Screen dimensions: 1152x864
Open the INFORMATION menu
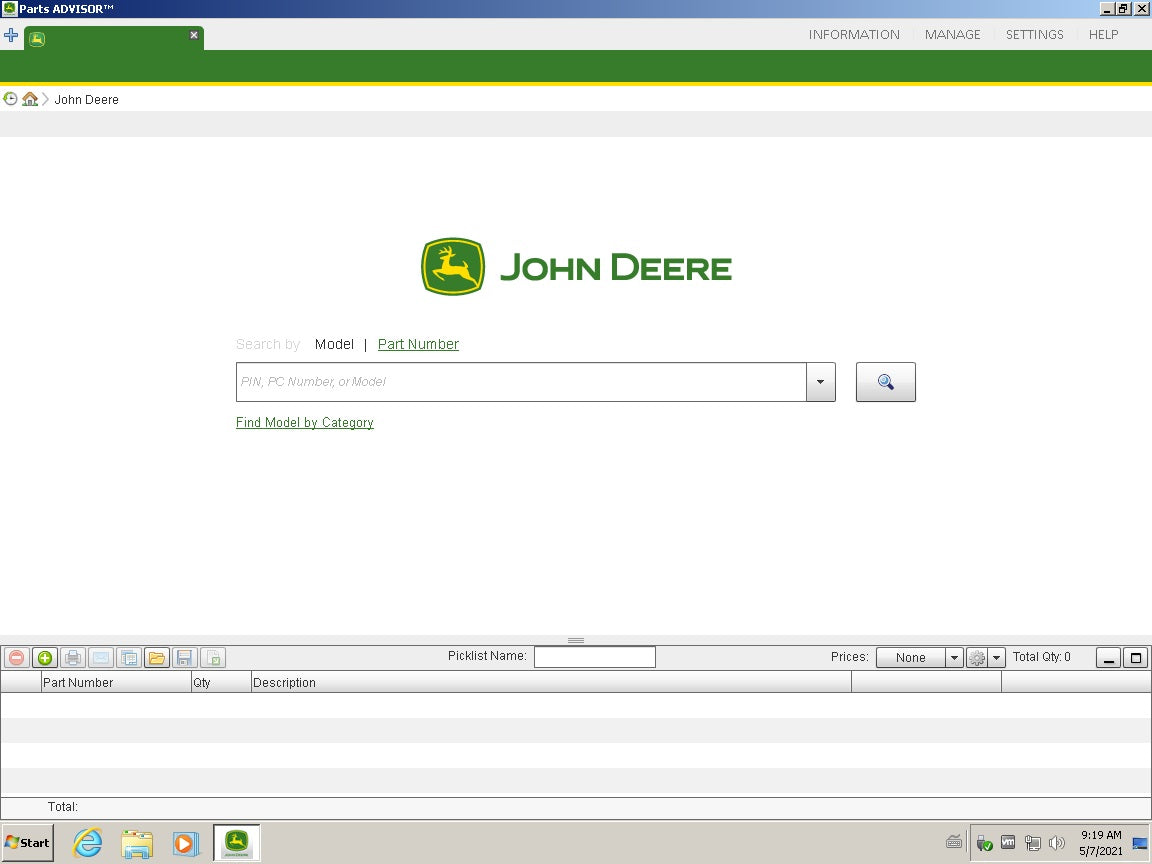[x=854, y=34]
